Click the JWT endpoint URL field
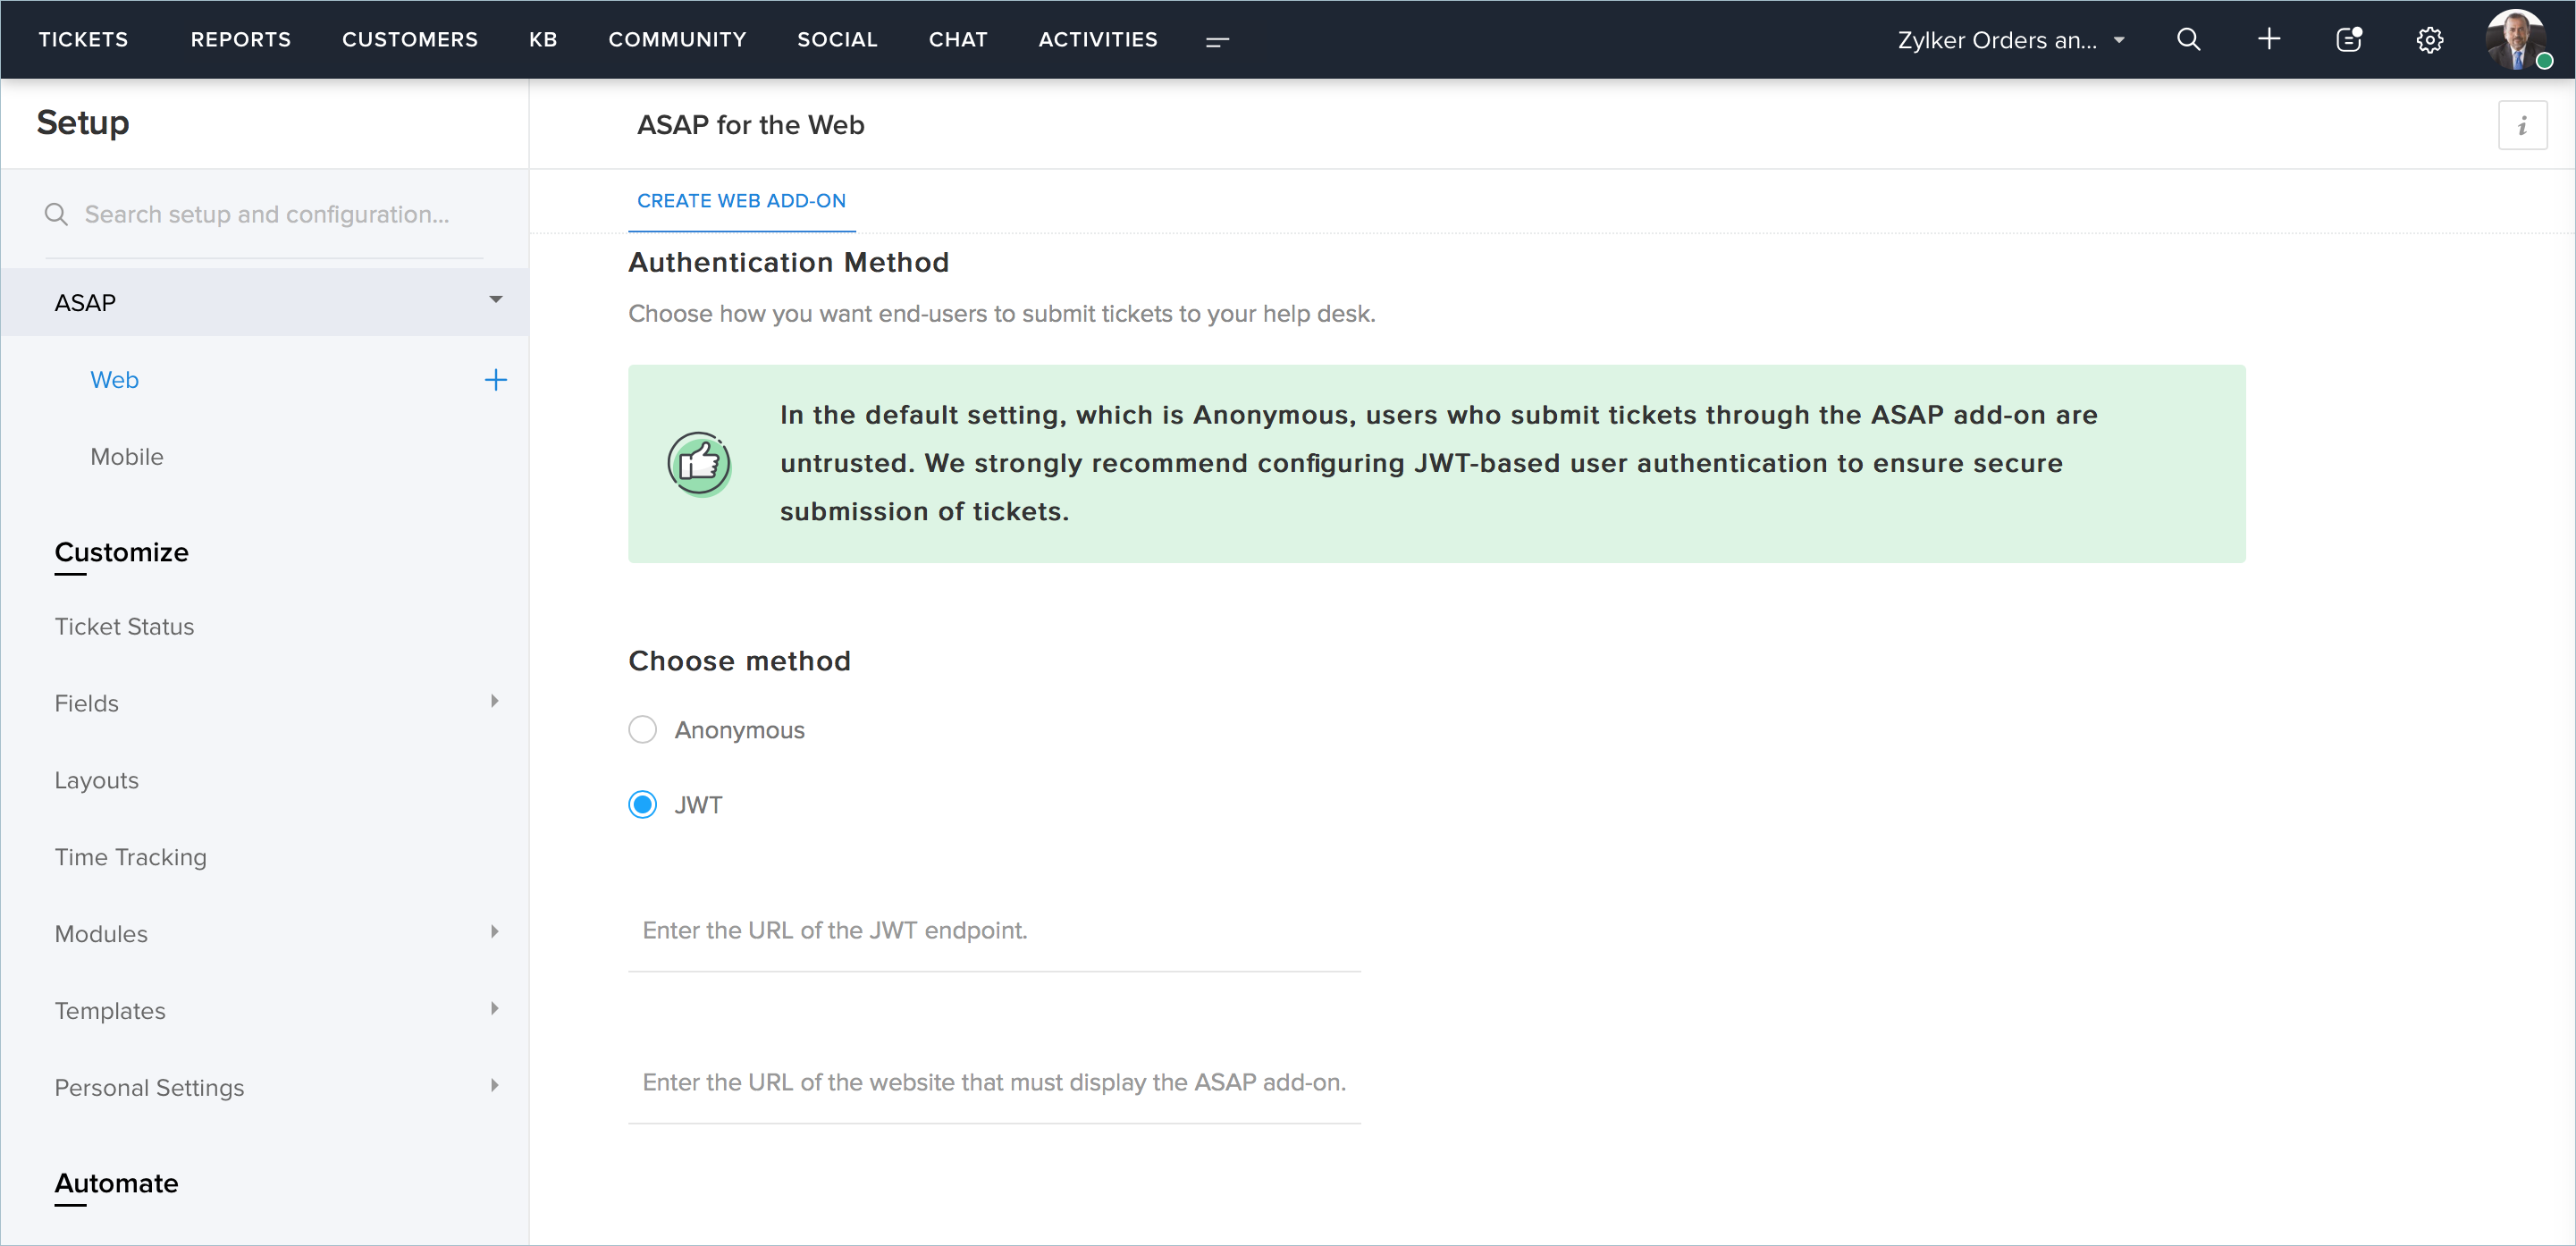Image resolution: width=2576 pixels, height=1246 pixels. (x=994, y=931)
